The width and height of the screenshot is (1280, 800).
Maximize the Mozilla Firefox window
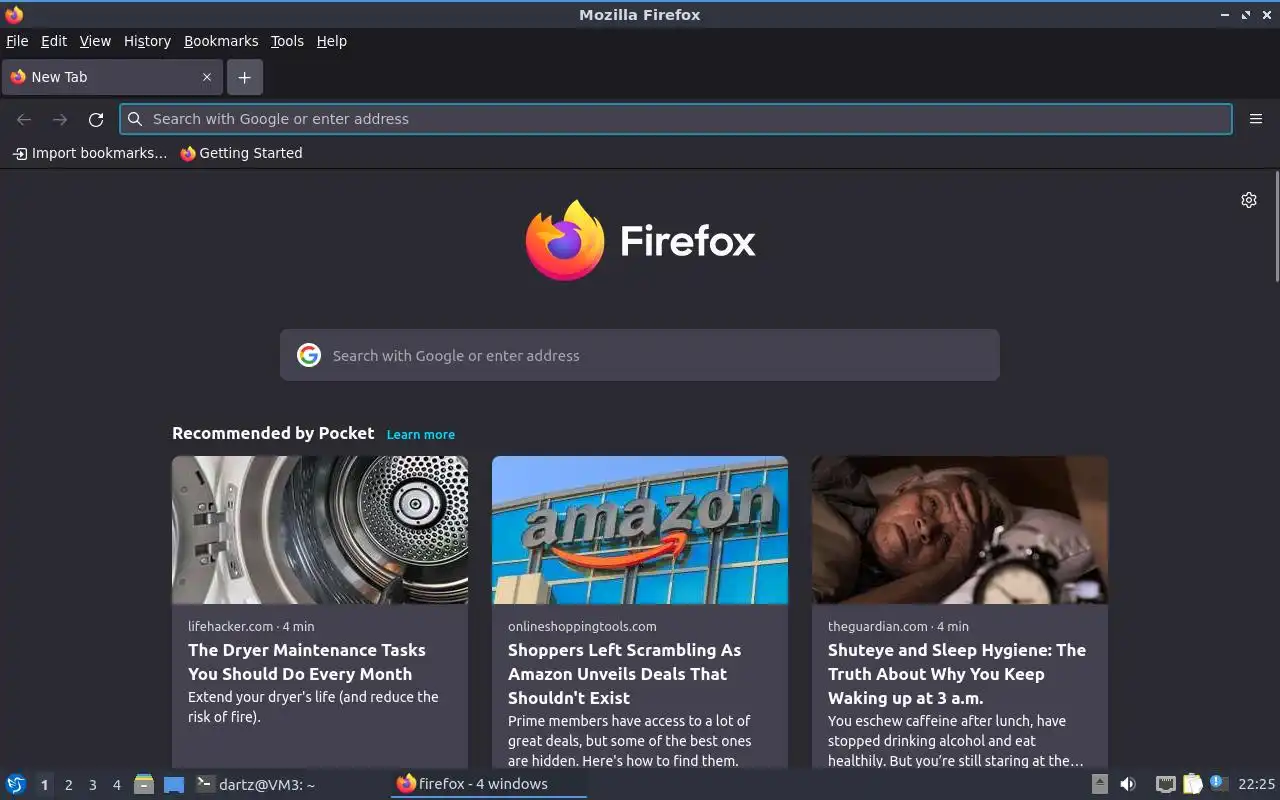tap(1246, 15)
